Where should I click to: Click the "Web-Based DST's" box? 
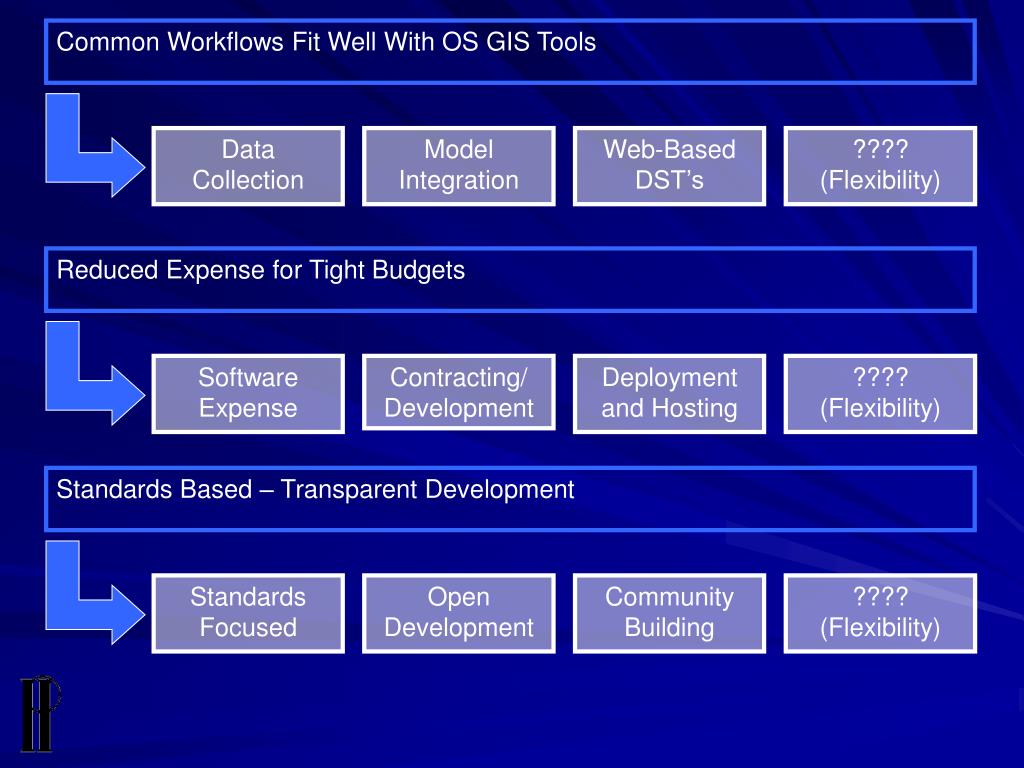669,166
